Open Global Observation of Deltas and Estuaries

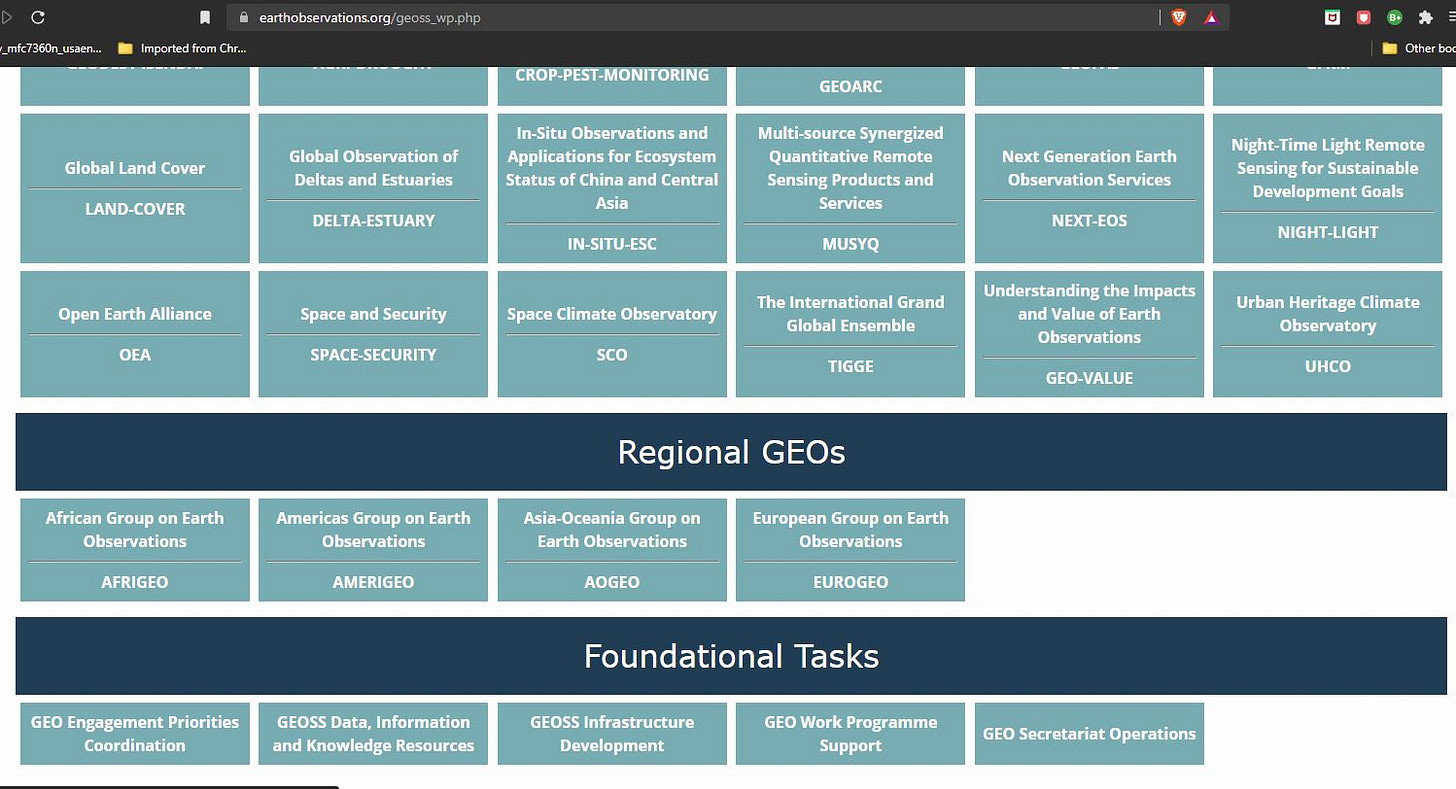pos(373,188)
